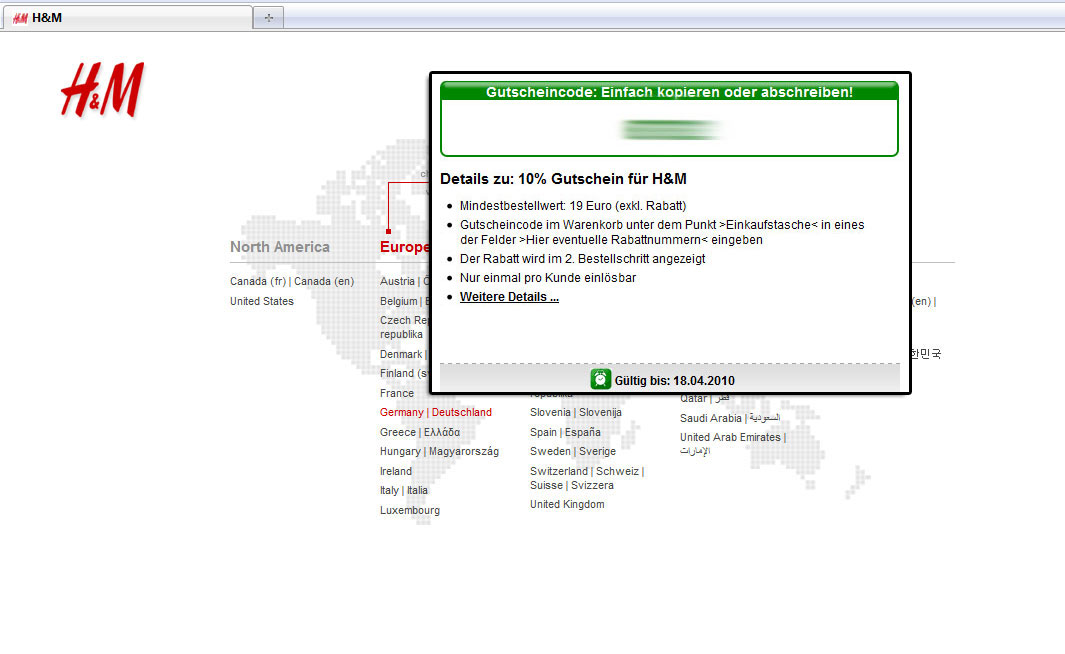Select Austria
Screen dimensions: 1065x654
[397, 281]
